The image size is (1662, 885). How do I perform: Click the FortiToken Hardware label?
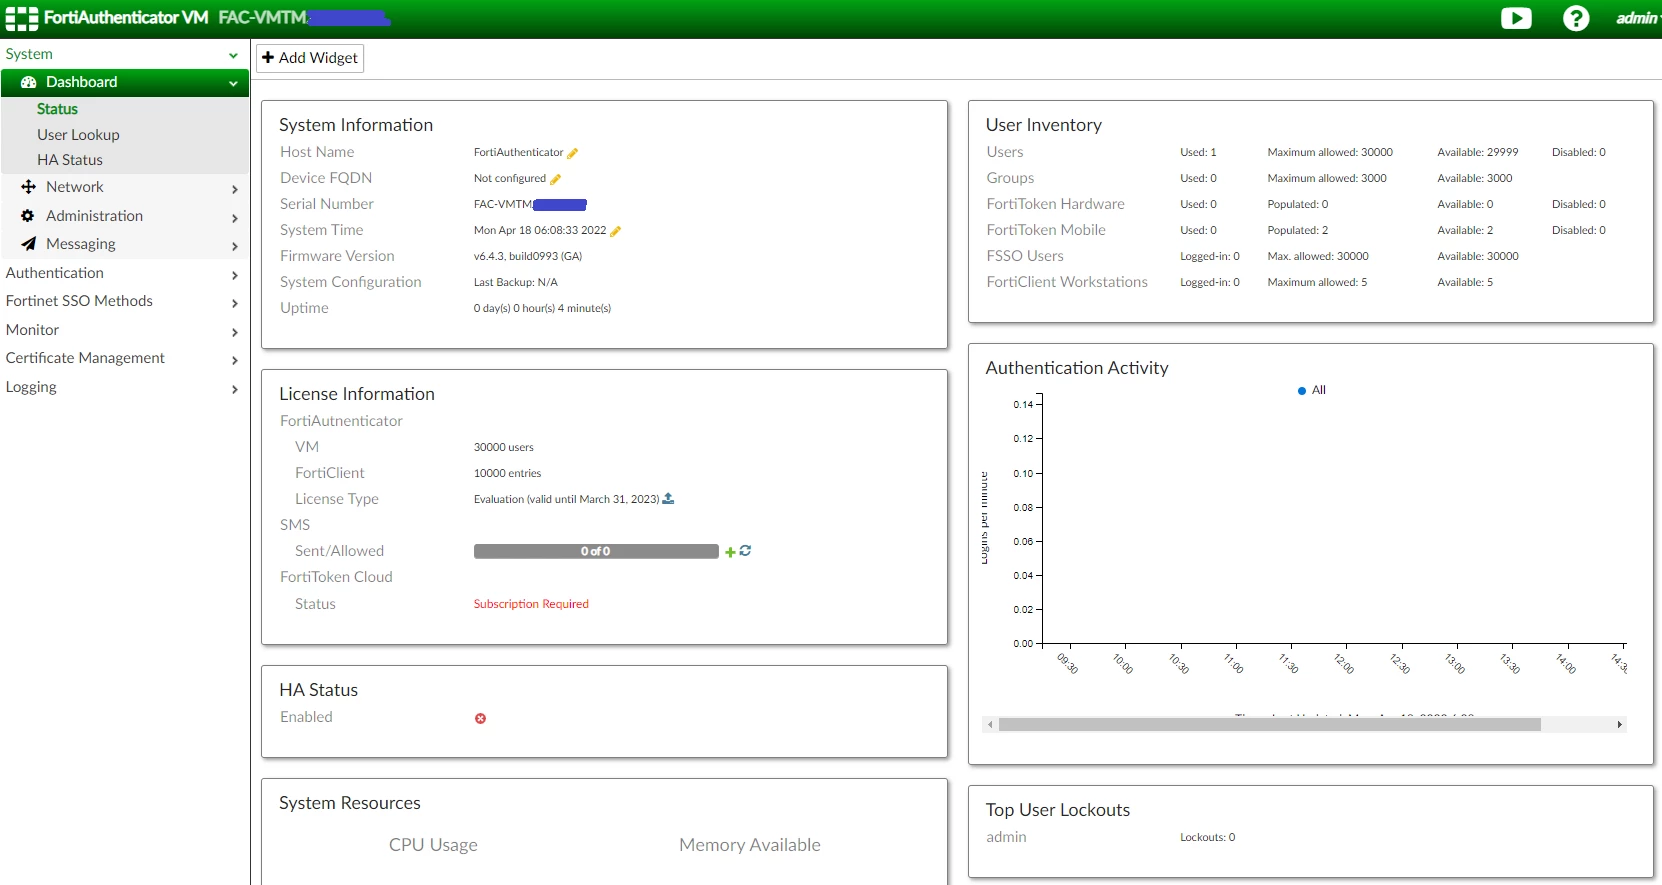pyautogui.click(x=1055, y=204)
